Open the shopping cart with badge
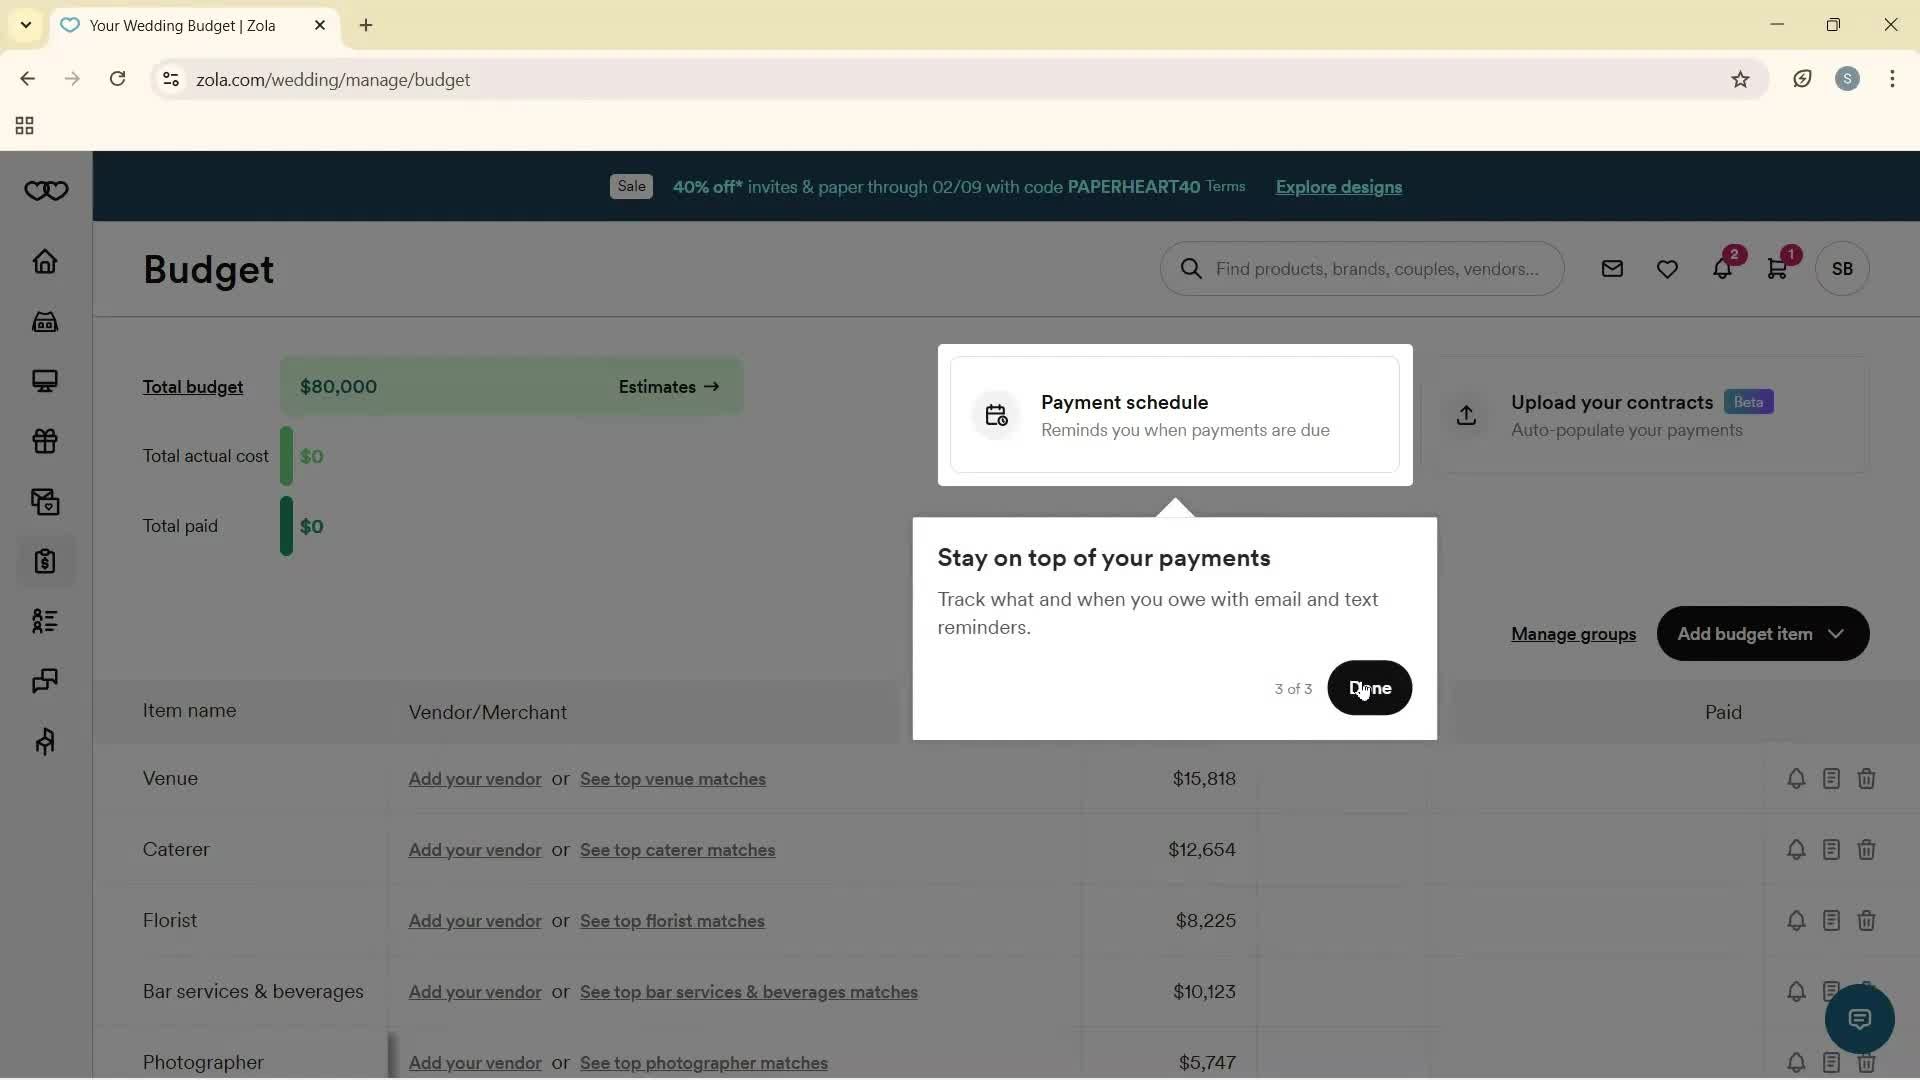This screenshot has width=1920, height=1080. (x=1778, y=268)
